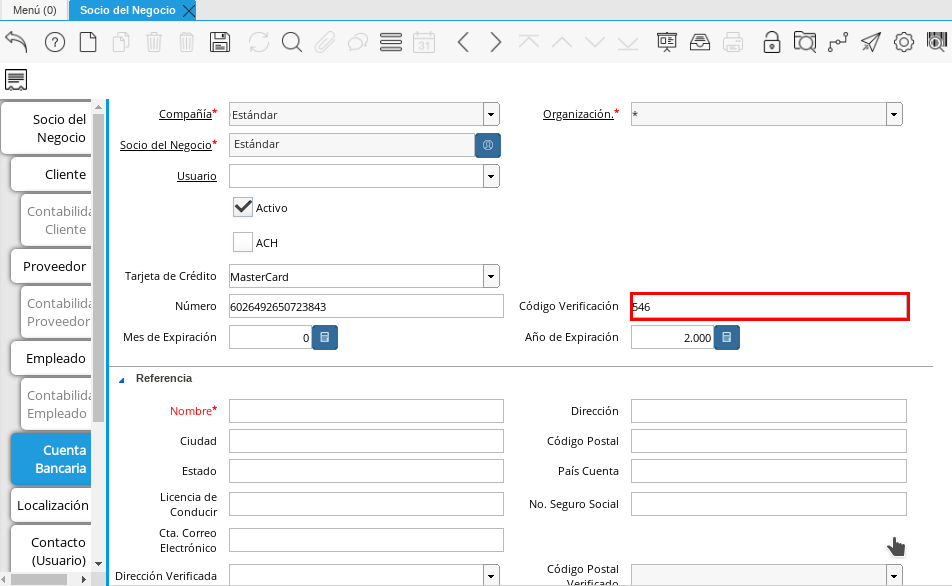
Task: Toggle grid view with the stacked lines icon
Action: coord(391,42)
